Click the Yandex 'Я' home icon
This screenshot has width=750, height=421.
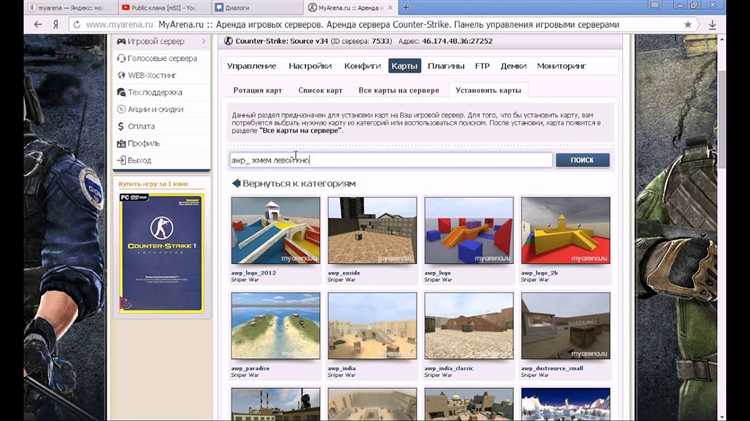pyautogui.click(x=55, y=24)
